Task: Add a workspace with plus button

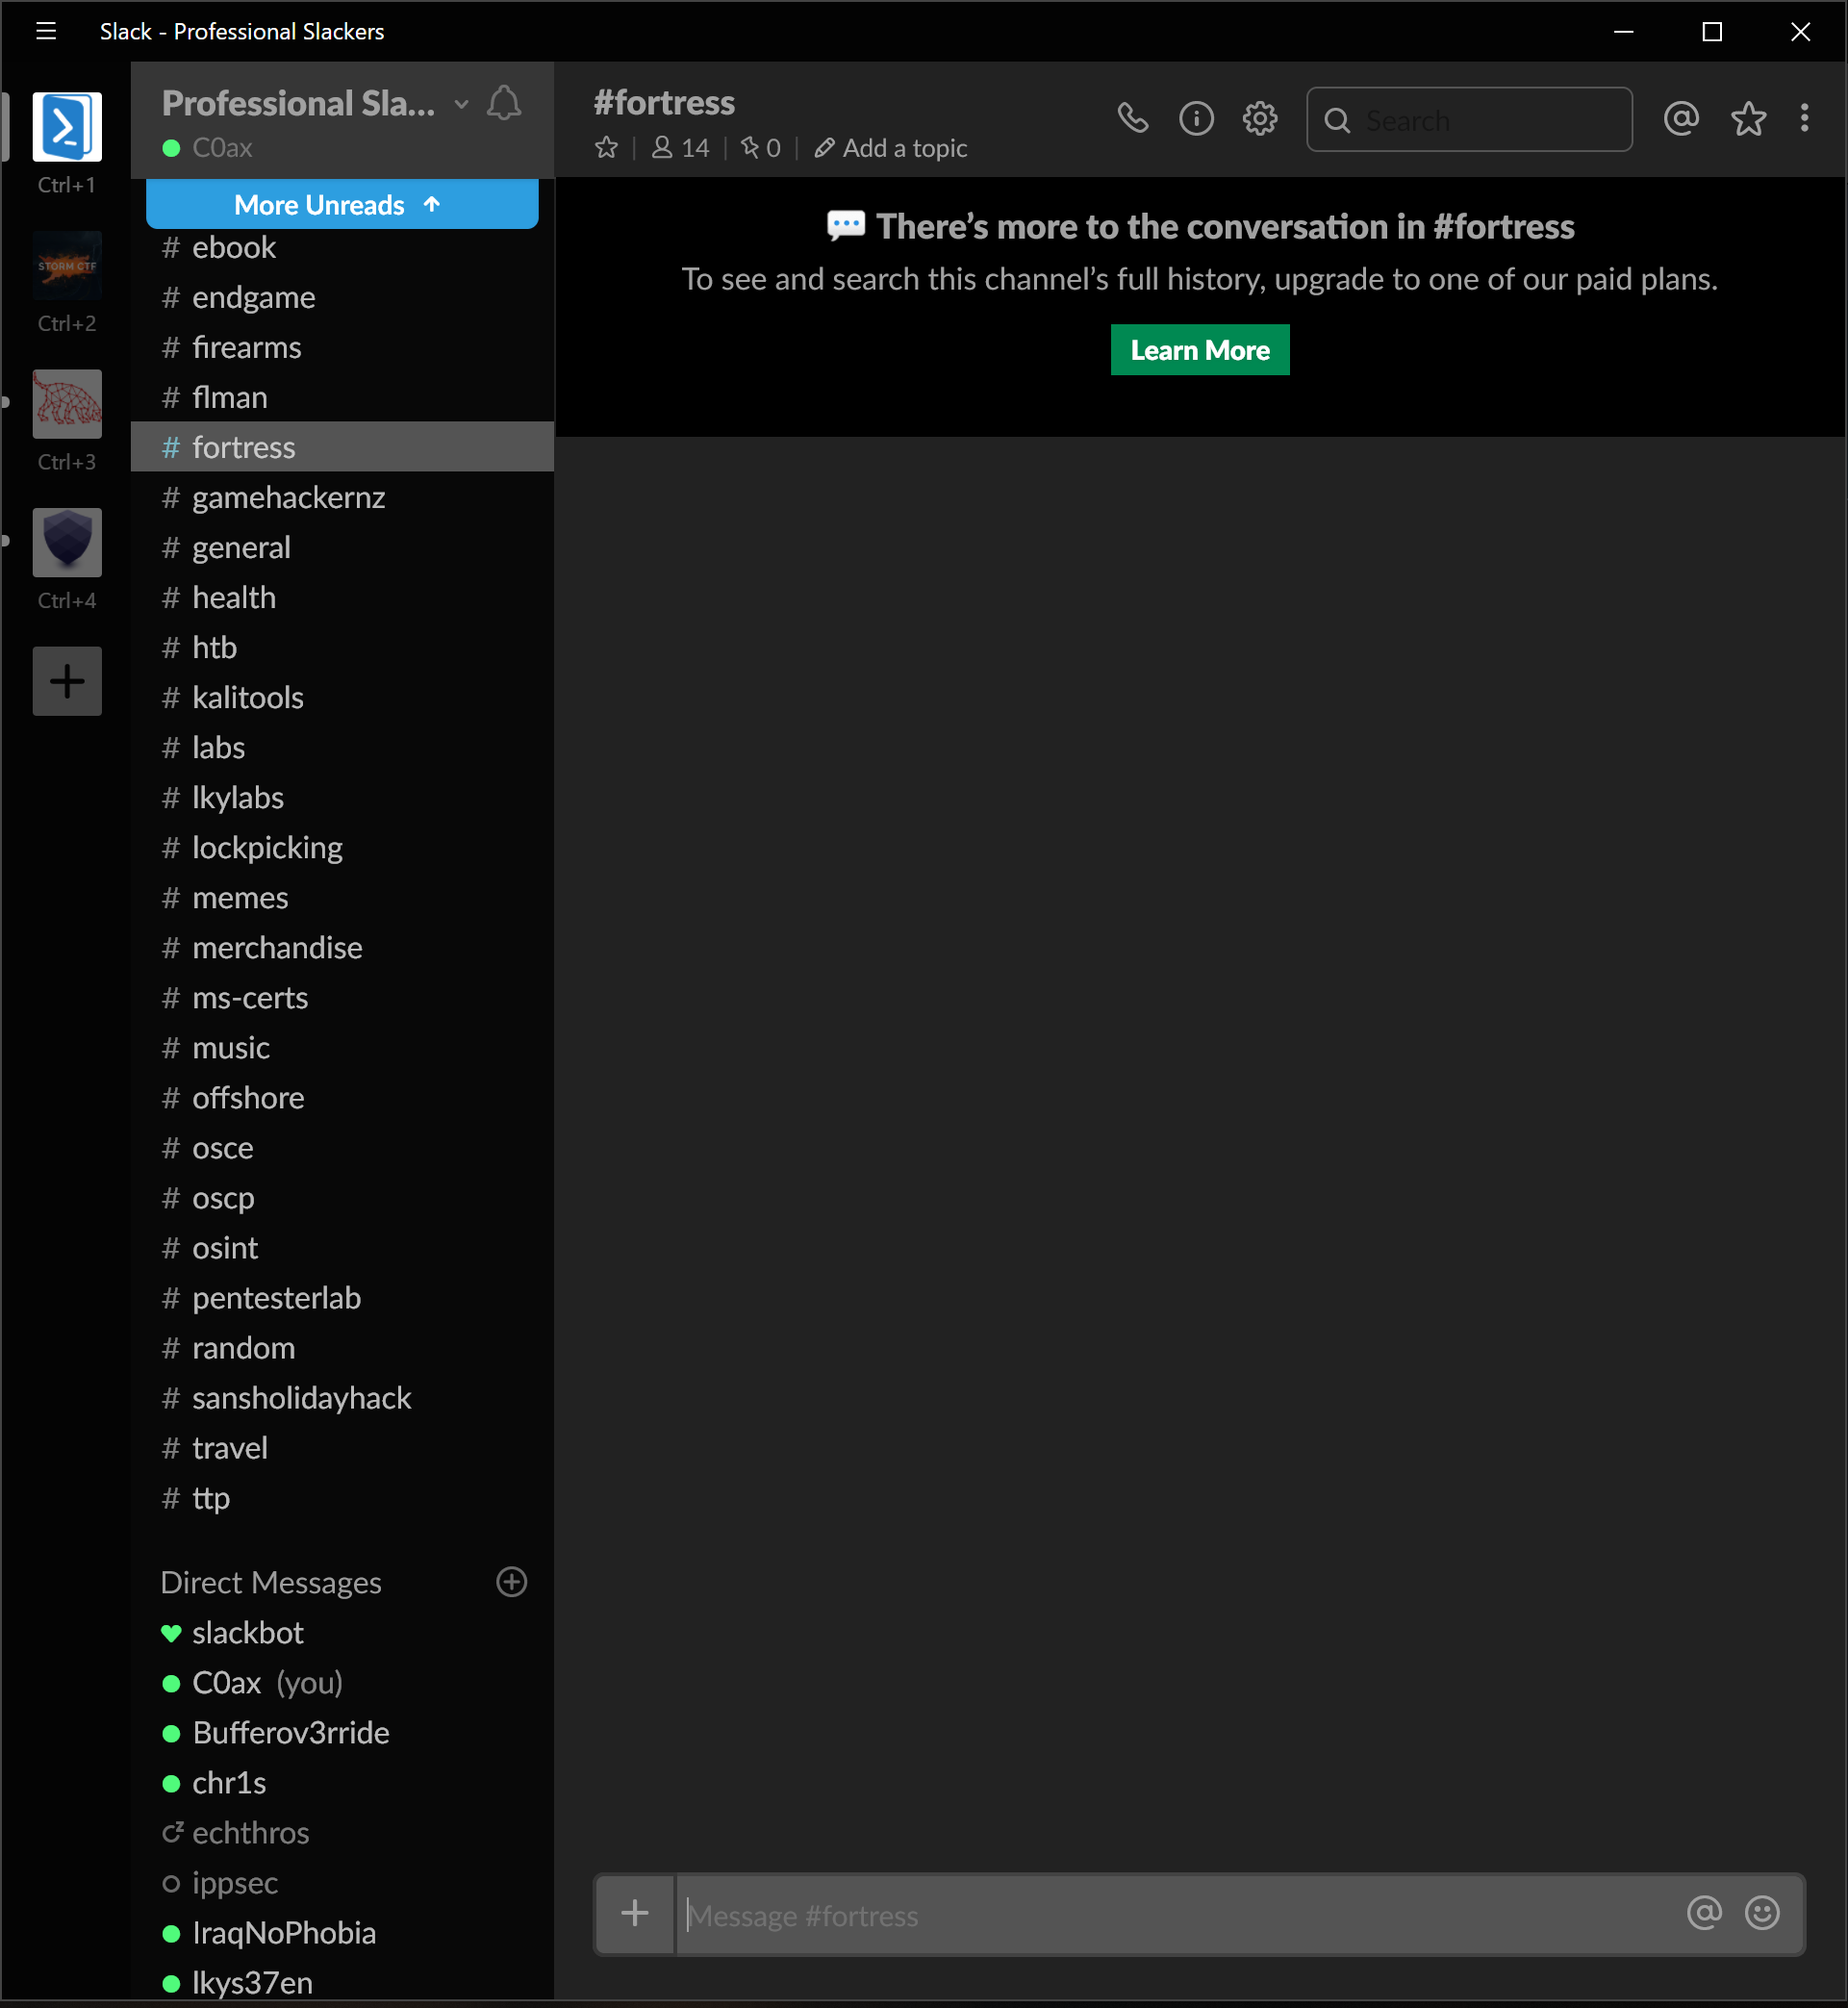Action: pyautogui.click(x=67, y=681)
